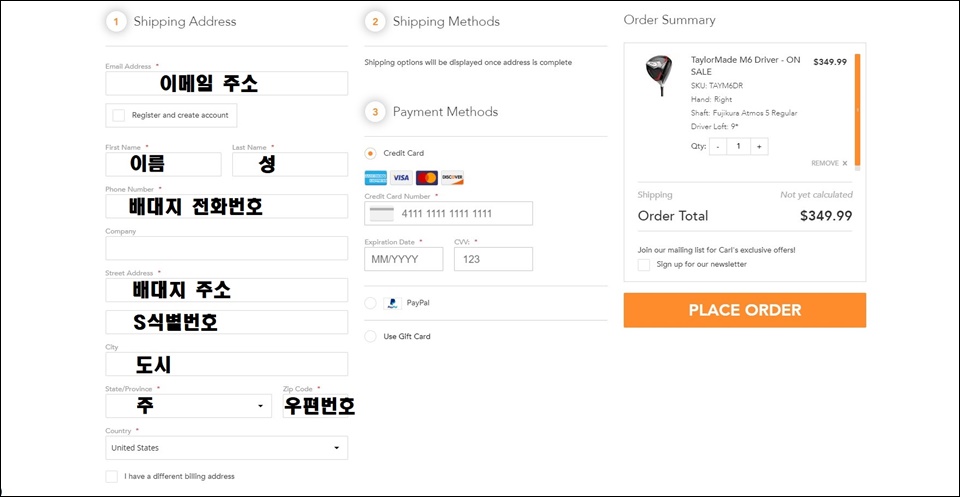The width and height of the screenshot is (960, 497).
Task: Select the PayPal payment radio button
Action: click(370, 303)
